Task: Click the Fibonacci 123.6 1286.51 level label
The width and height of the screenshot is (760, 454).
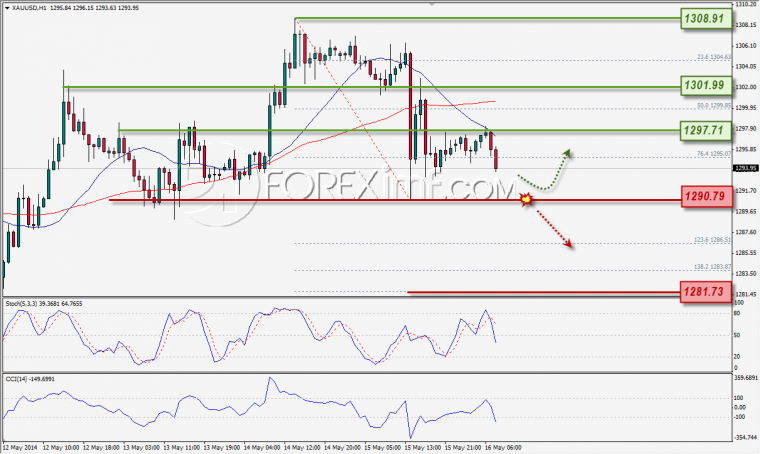Action: click(712, 240)
